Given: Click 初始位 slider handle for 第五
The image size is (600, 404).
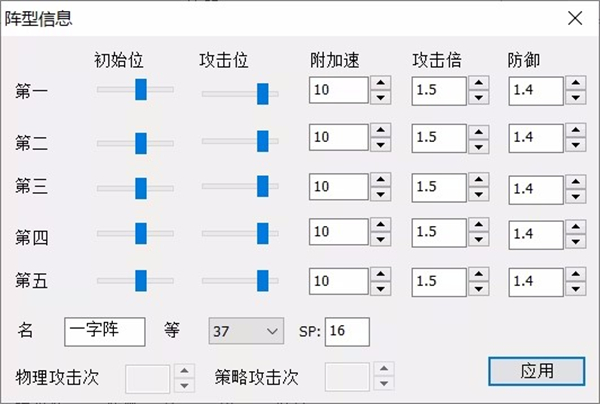Looking at the screenshot, I should click(x=141, y=280).
